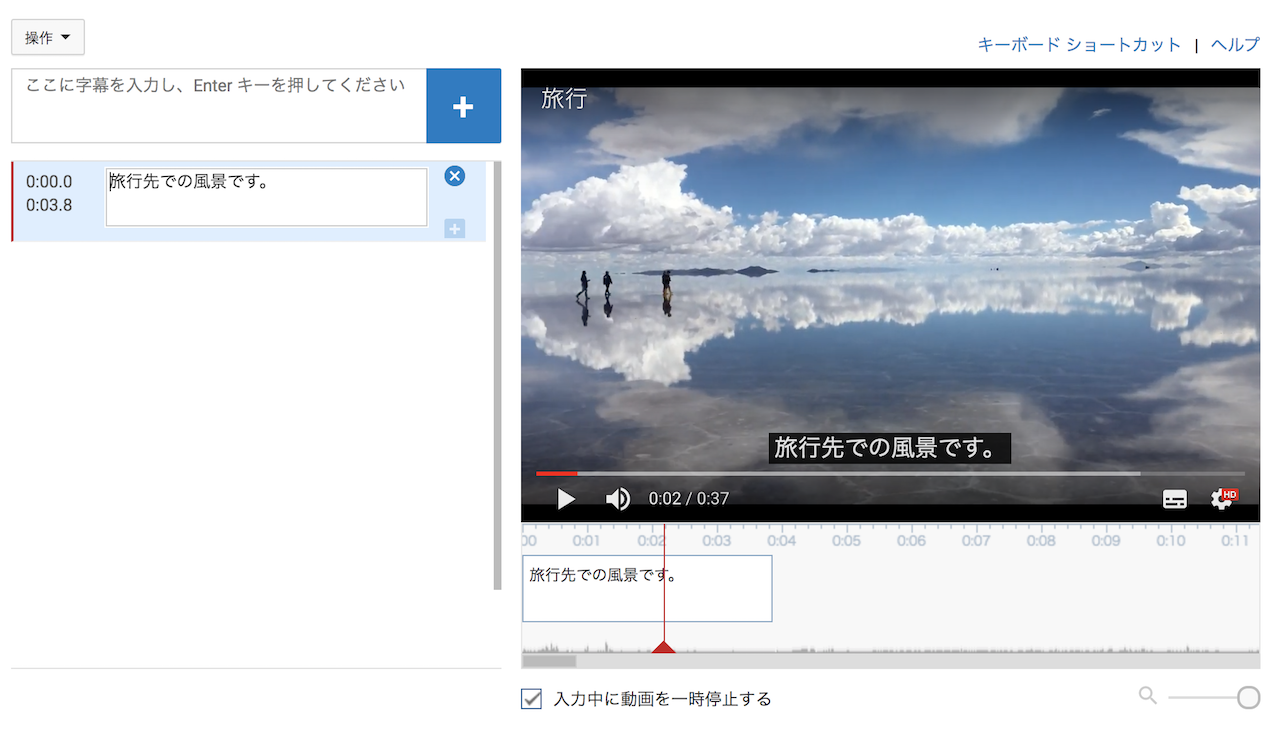Open the 操作 dropdown menu
The width and height of the screenshot is (1280, 743).
48,38
